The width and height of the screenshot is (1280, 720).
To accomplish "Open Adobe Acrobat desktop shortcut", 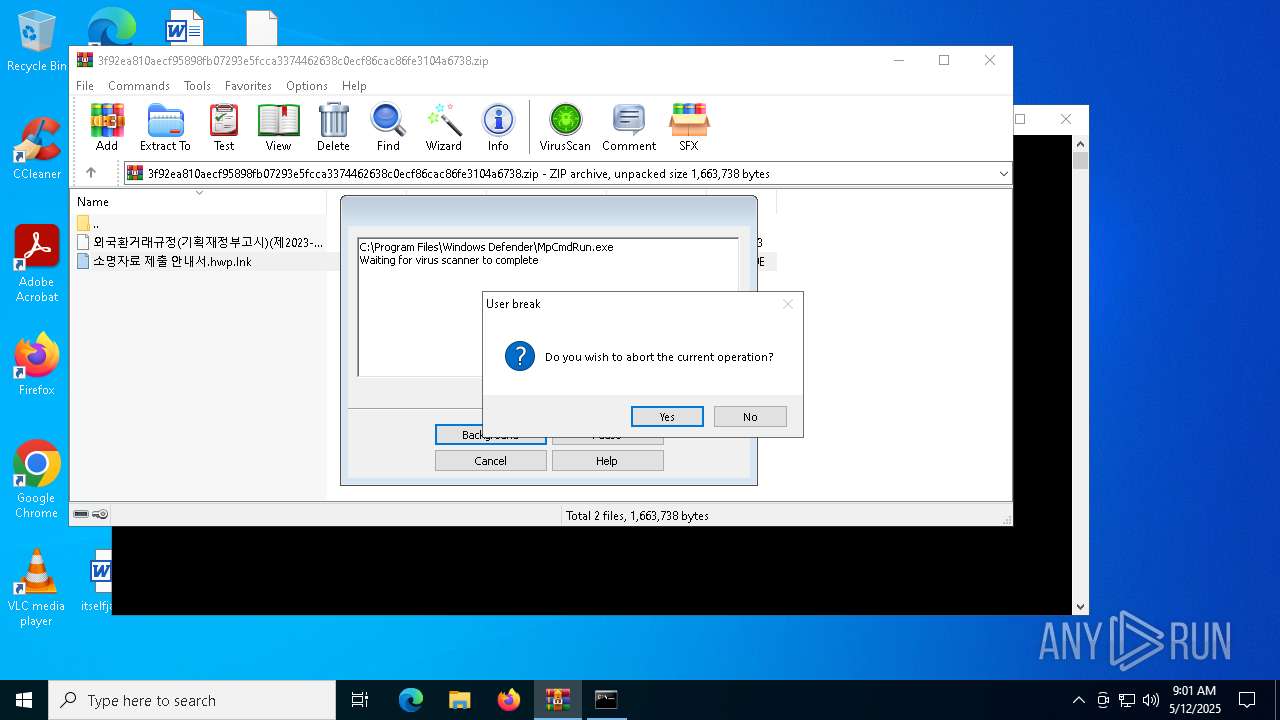I will 37,264.
